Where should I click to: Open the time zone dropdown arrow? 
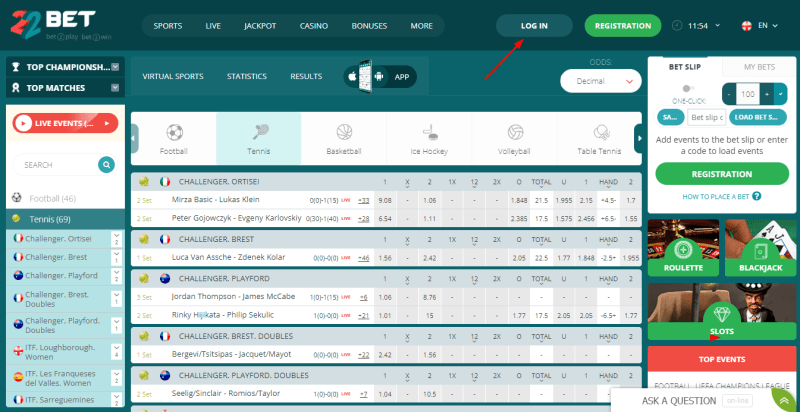pos(718,25)
